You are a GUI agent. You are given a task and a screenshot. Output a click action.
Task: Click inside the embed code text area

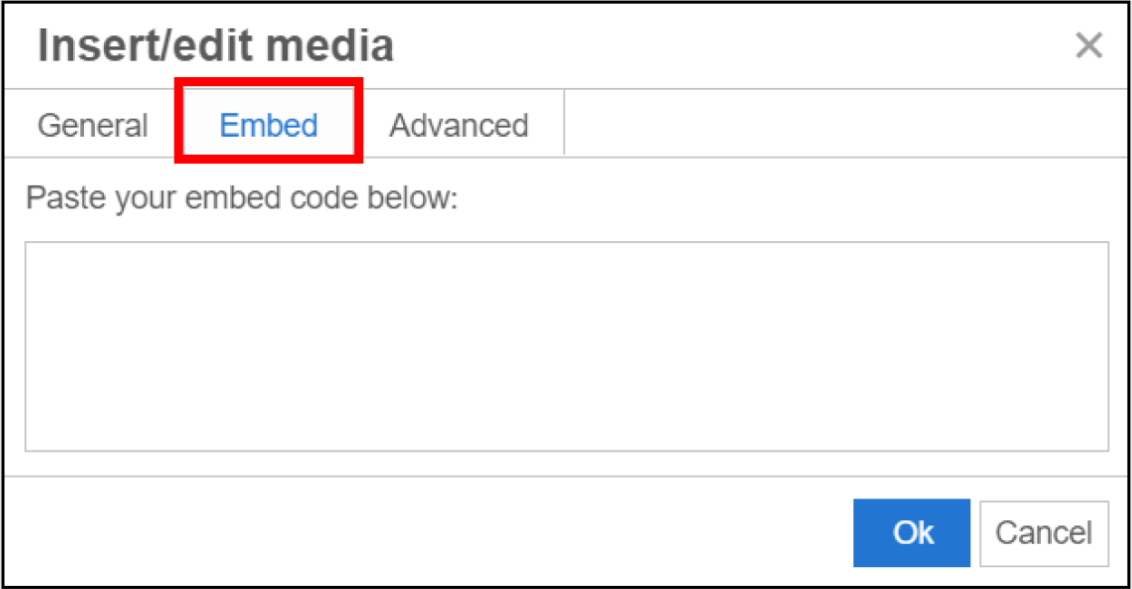coord(566,345)
